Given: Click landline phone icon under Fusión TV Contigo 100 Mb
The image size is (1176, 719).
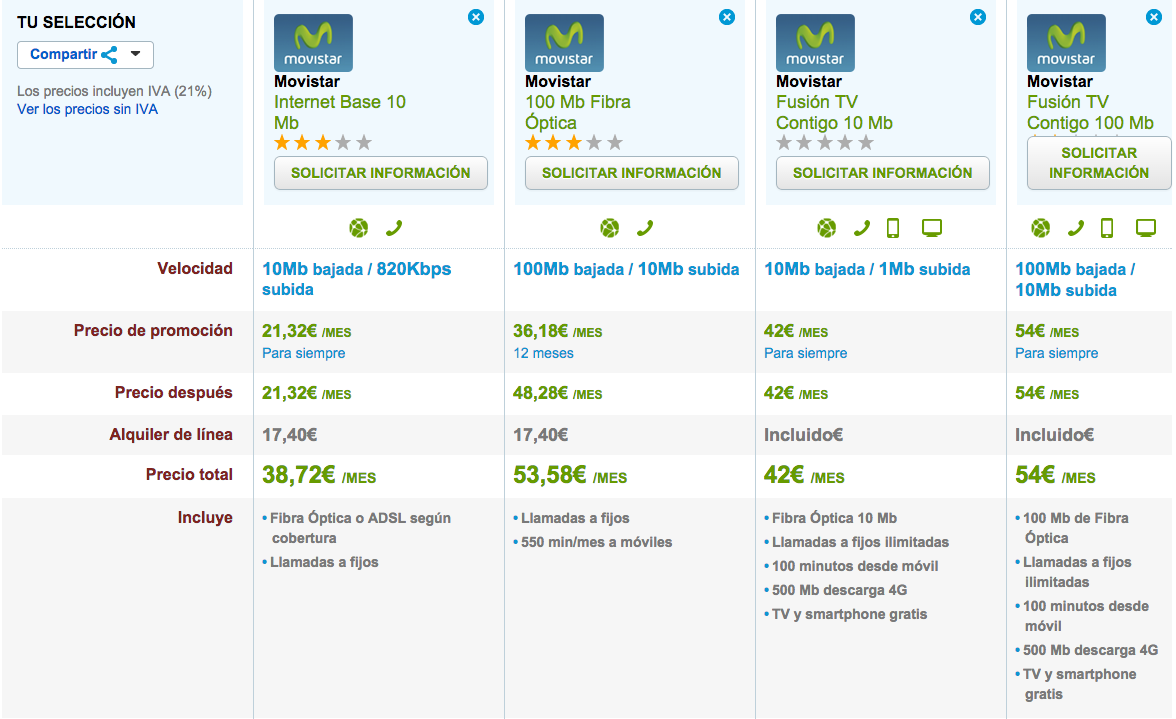Looking at the screenshot, I should click(1076, 228).
